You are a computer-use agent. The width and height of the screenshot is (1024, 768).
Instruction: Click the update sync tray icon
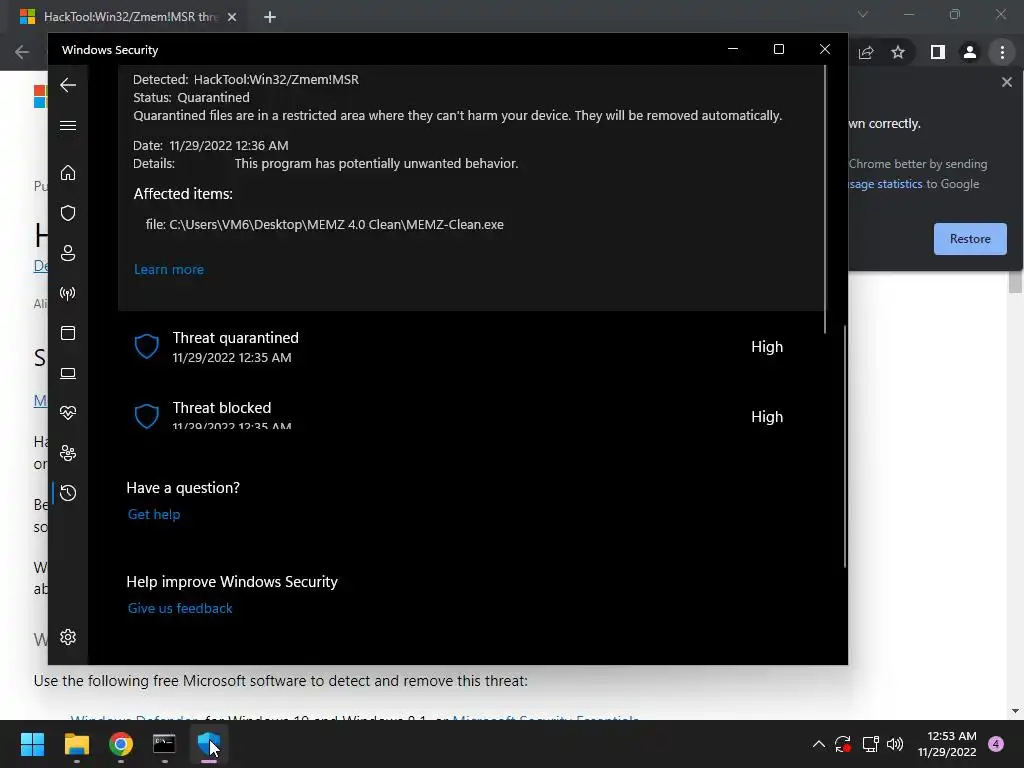coord(843,744)
